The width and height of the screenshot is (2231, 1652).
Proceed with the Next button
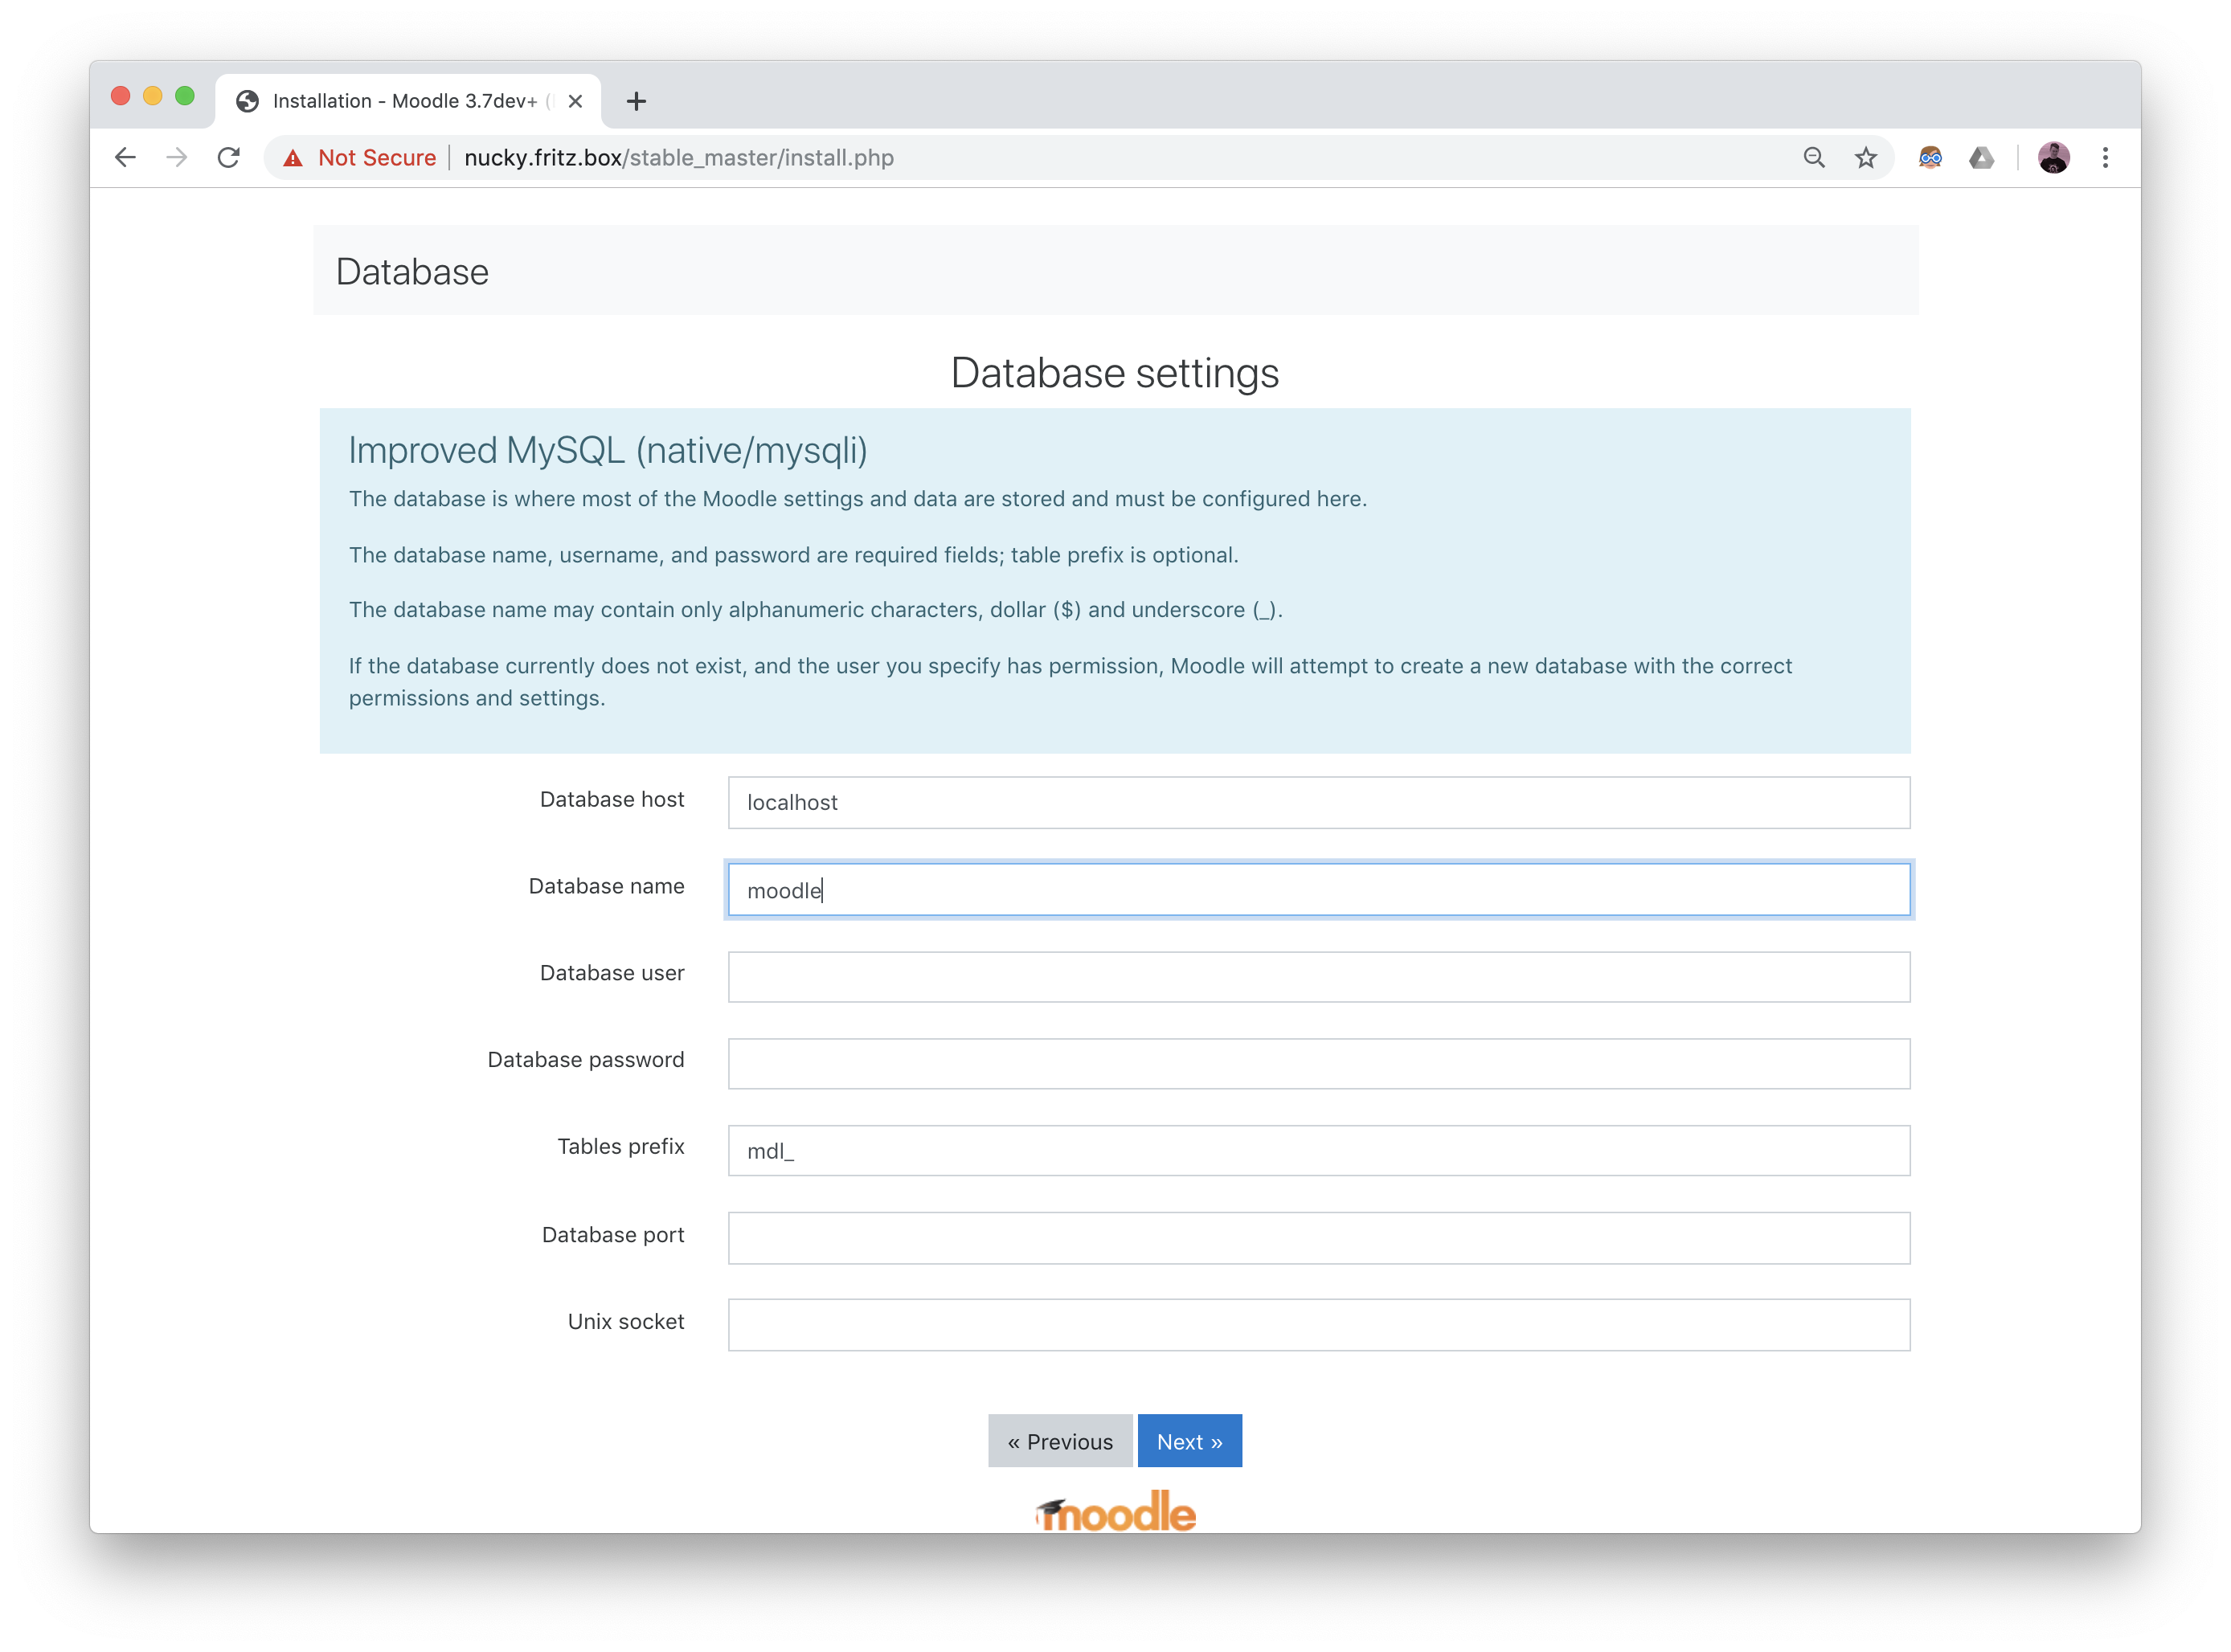click(x=1190, y=1441)
